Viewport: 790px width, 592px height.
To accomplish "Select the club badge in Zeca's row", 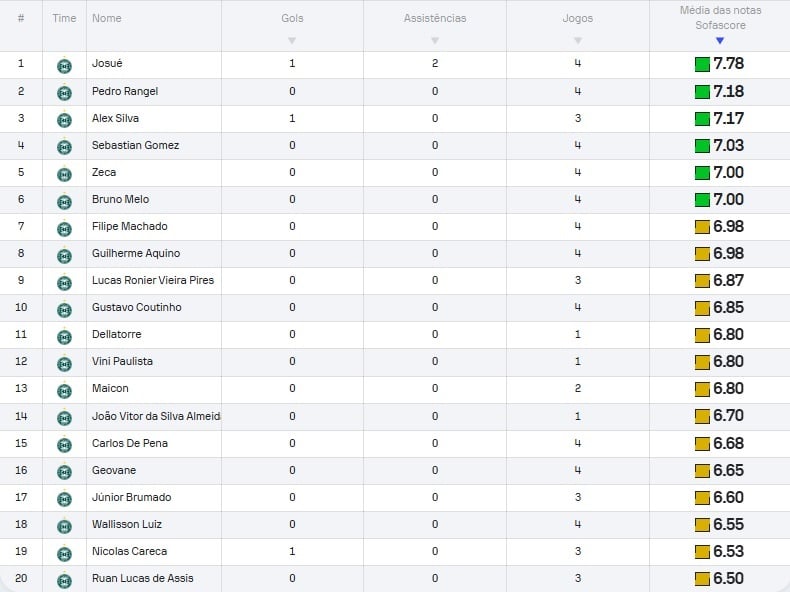I will pos(64,174).
